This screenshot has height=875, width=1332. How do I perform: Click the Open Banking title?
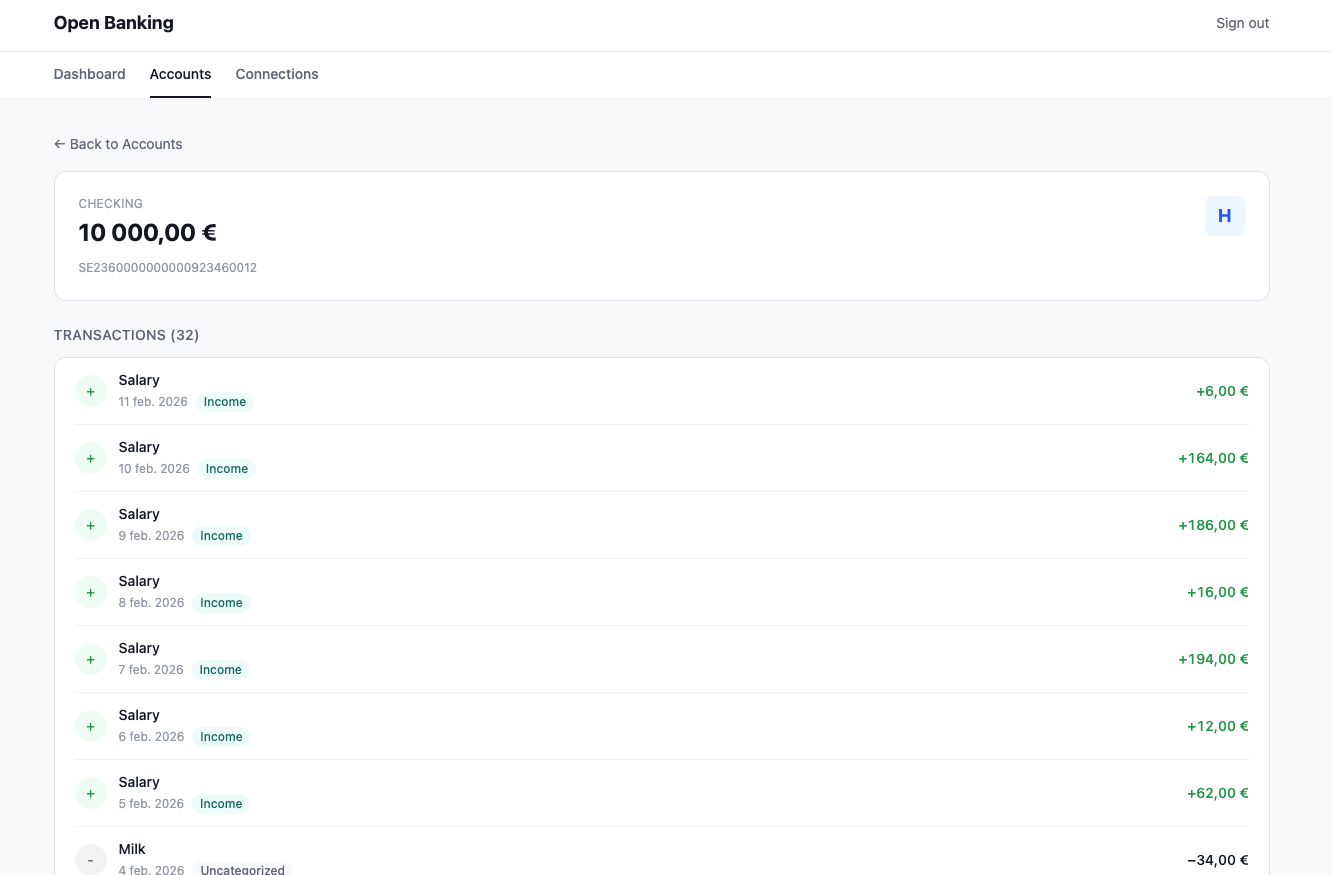tap(113, 23)
